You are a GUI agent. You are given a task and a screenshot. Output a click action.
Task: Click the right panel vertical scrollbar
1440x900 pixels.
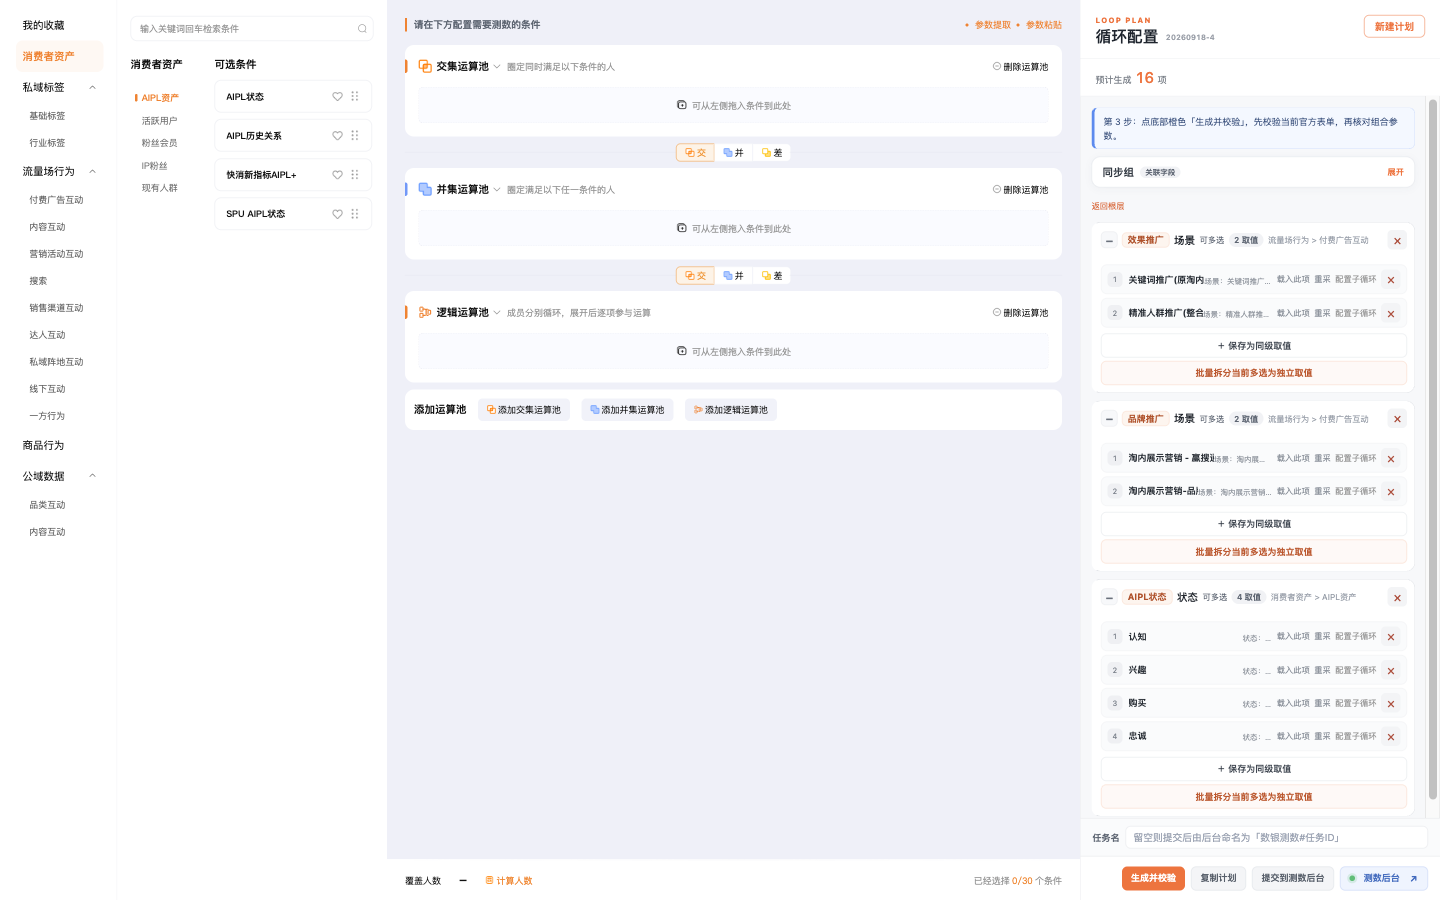point(1433,449)
